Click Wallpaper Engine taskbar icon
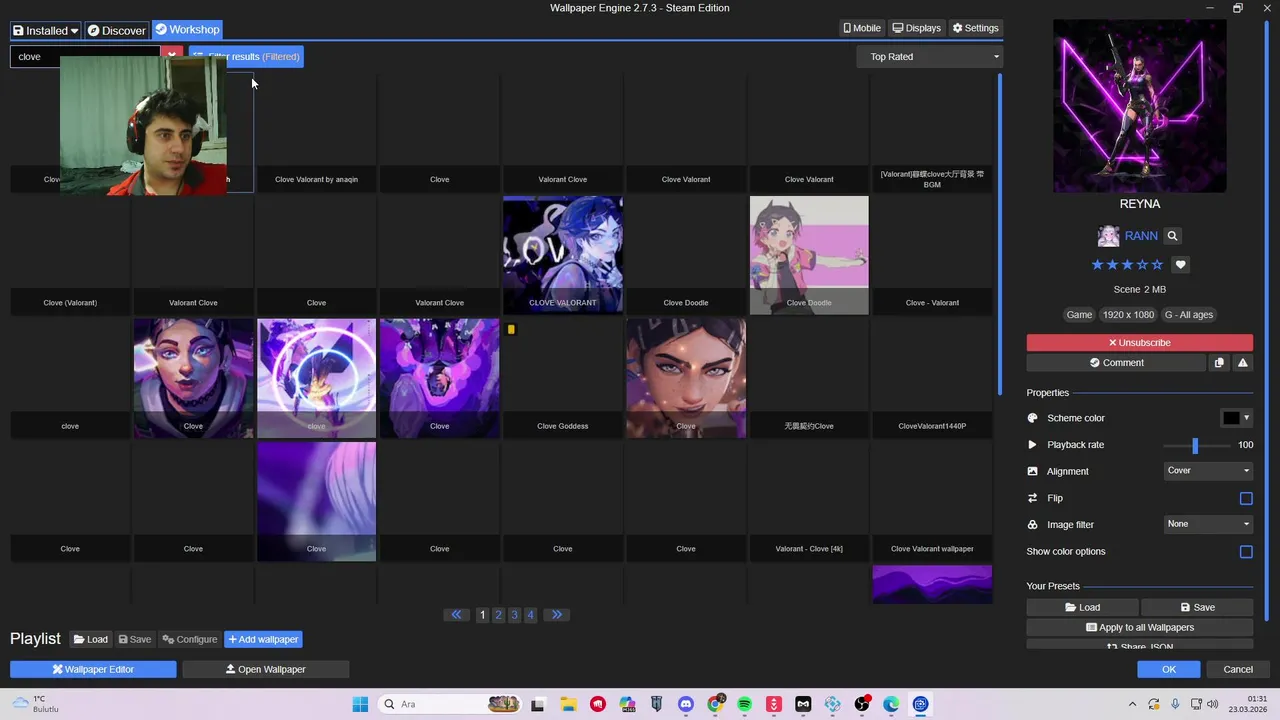 click(920, 704)
